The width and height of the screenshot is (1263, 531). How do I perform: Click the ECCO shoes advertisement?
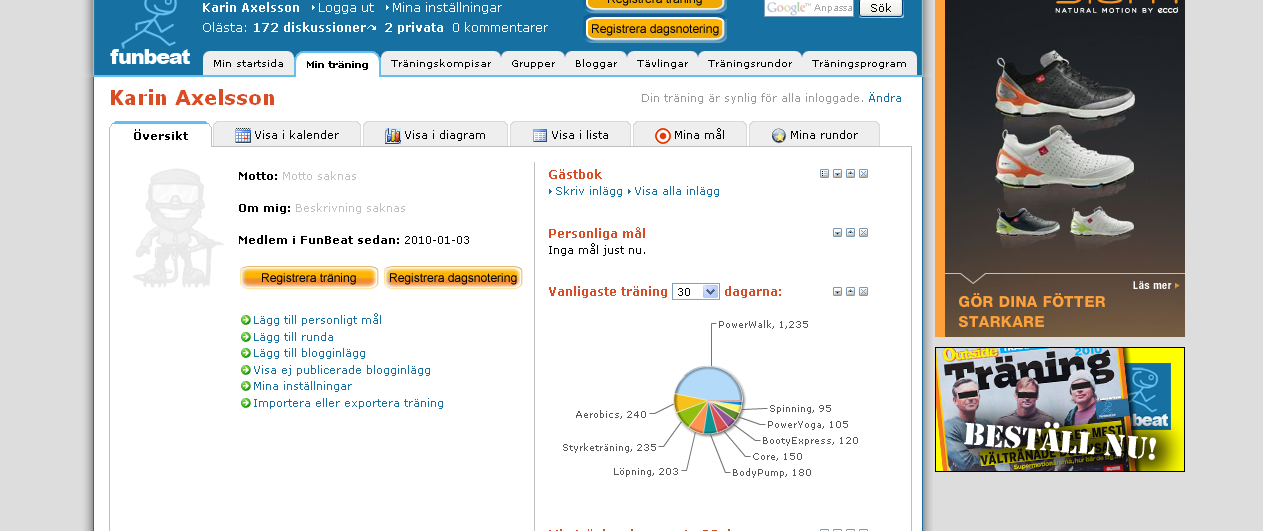(x=1060, y=168)
